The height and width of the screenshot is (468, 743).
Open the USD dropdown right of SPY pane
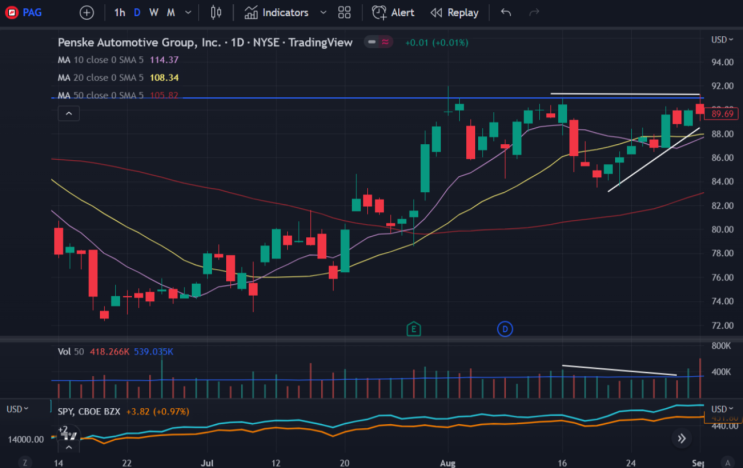click(x=722, y=409)
